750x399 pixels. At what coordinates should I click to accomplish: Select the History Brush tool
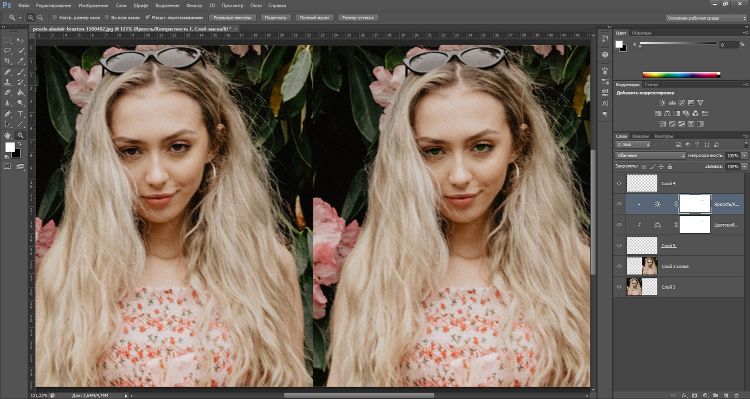20,82
